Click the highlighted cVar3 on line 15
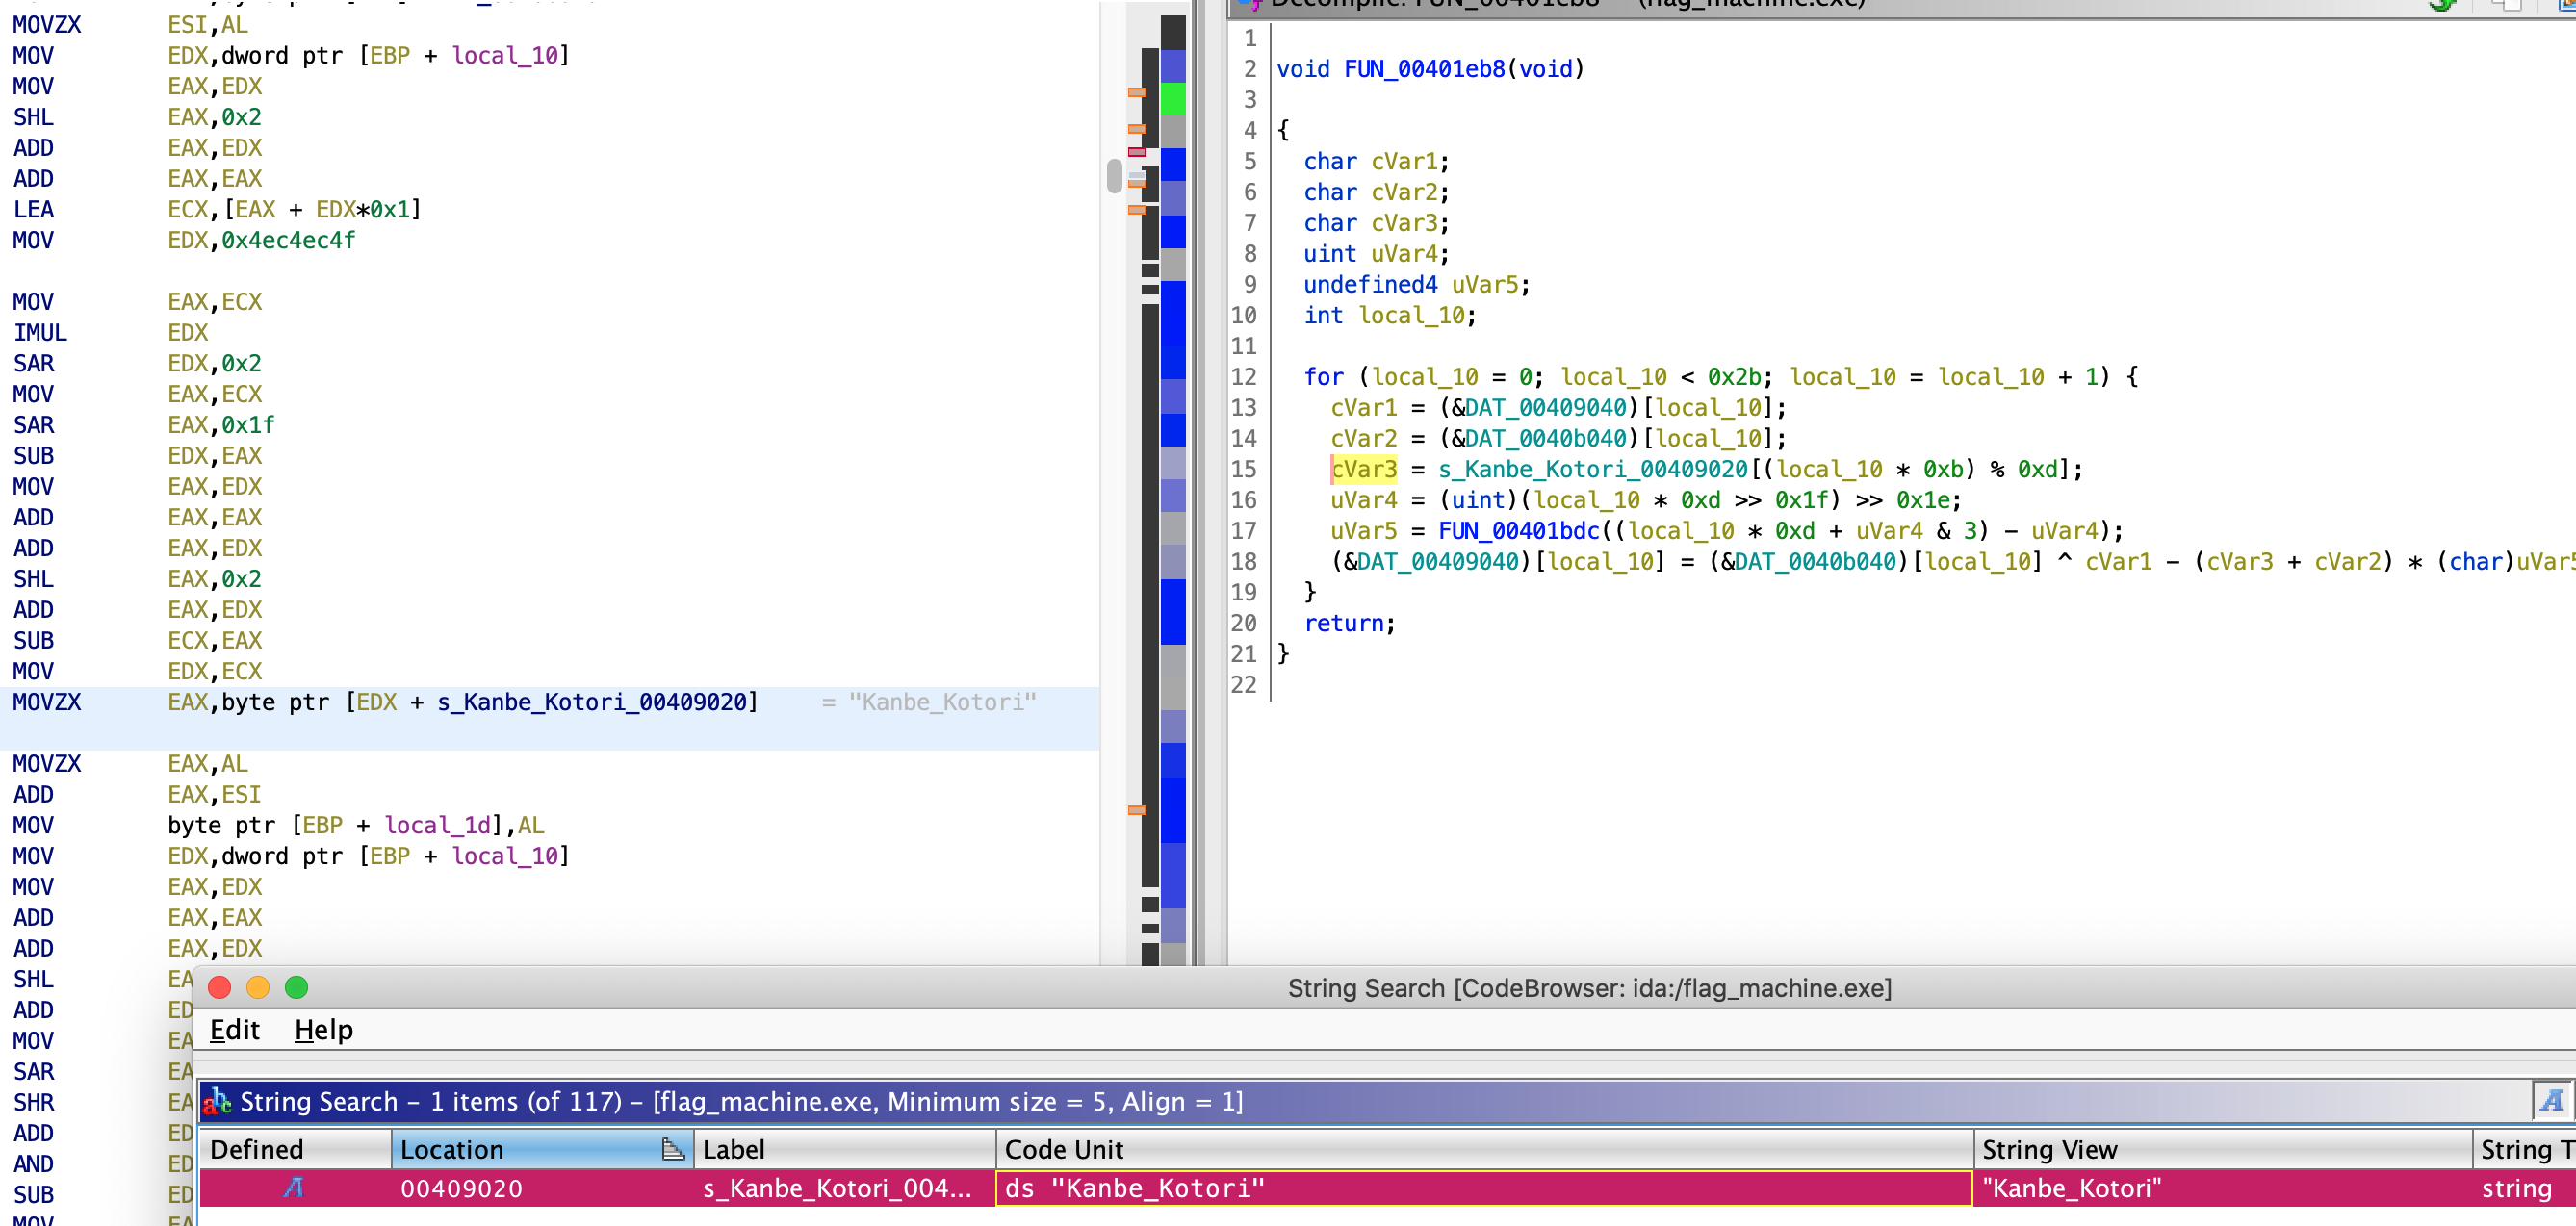 (1363, 470)
